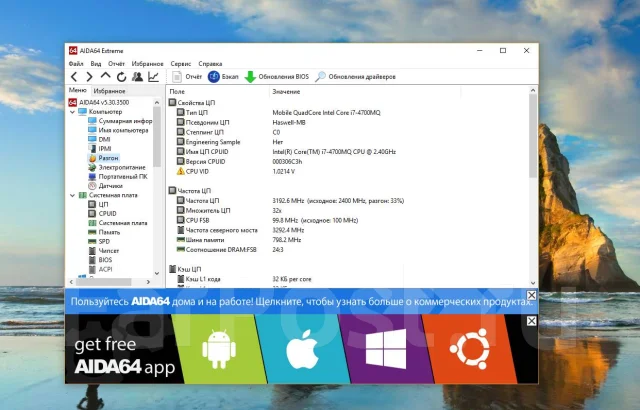Go back with the left arrow toolbar icon
The height and width of the screenshot is (410, 640).
click(74, 77)
